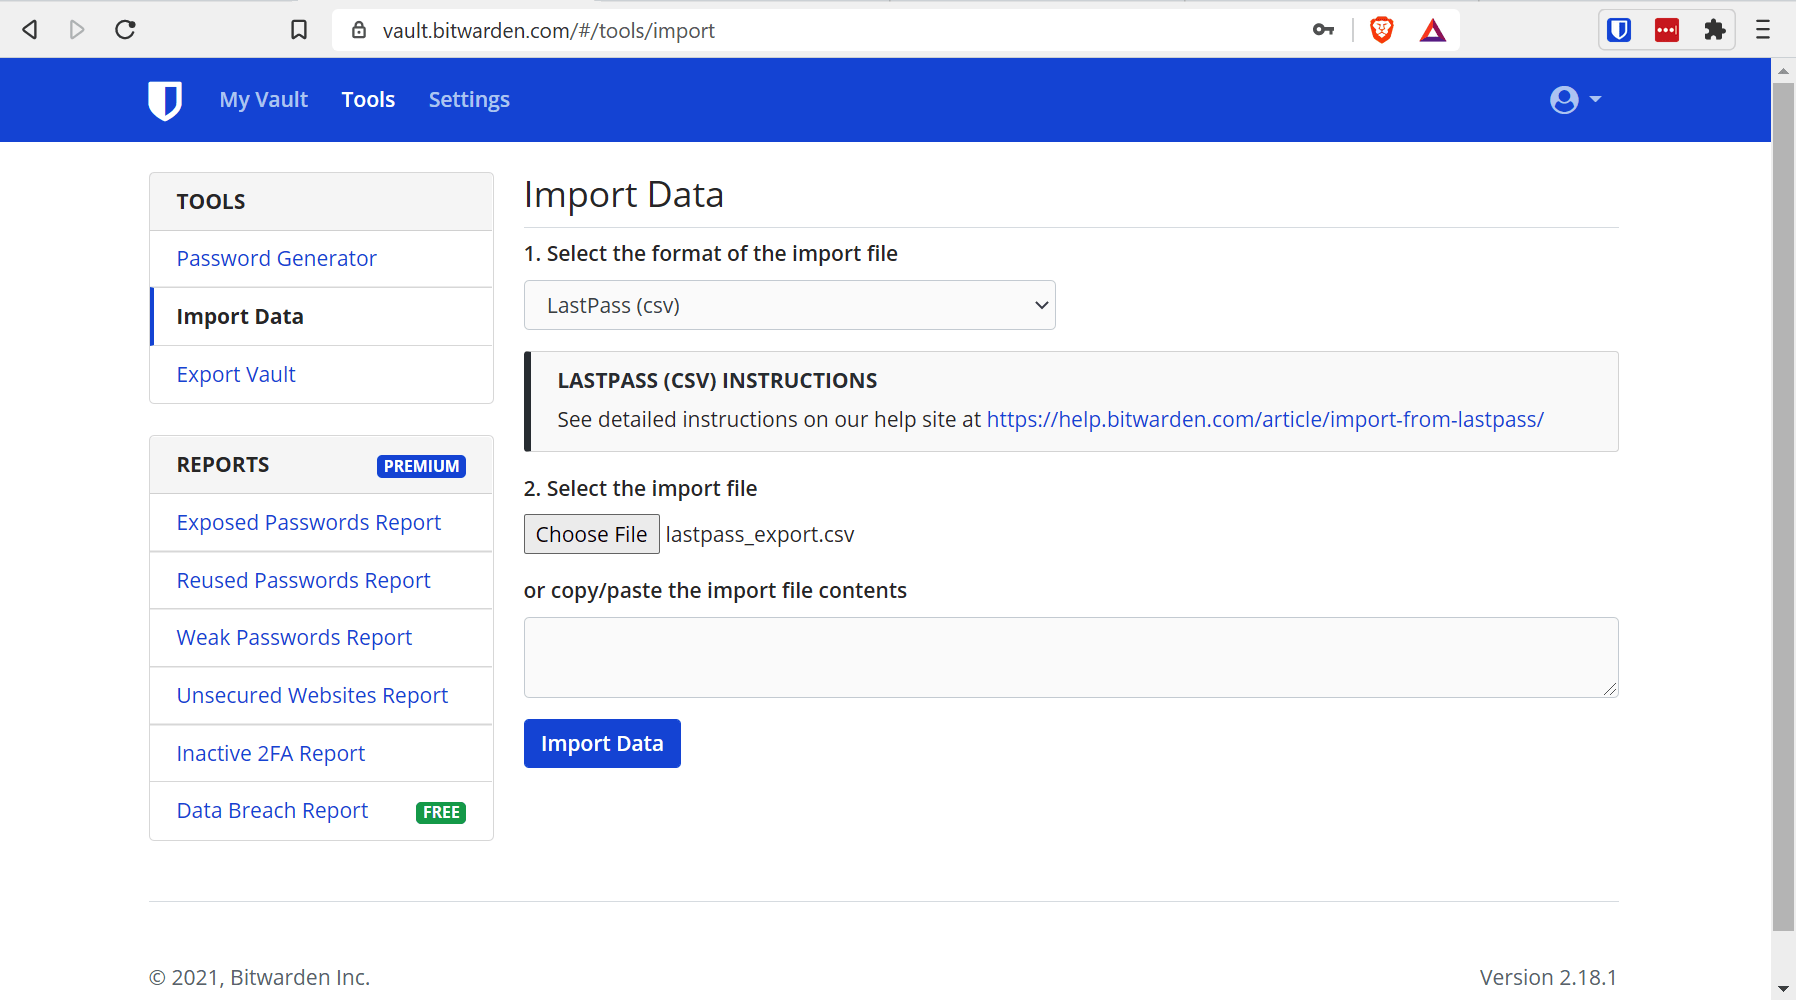1796x1000 pixels.
Task: Open the LastPass import help link
Action: point(1264,419)
